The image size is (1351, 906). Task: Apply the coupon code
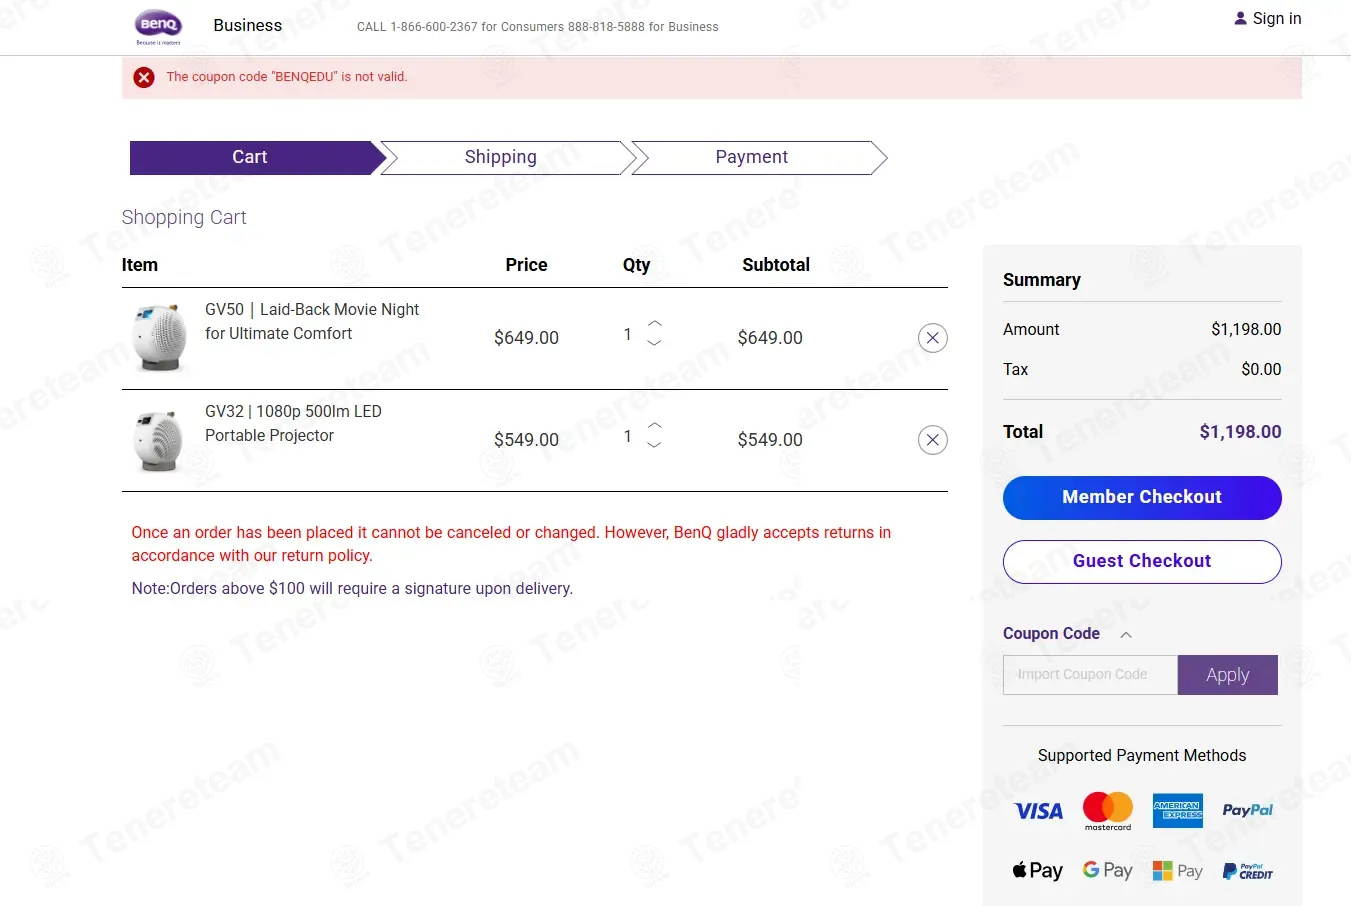(1228, 675)
